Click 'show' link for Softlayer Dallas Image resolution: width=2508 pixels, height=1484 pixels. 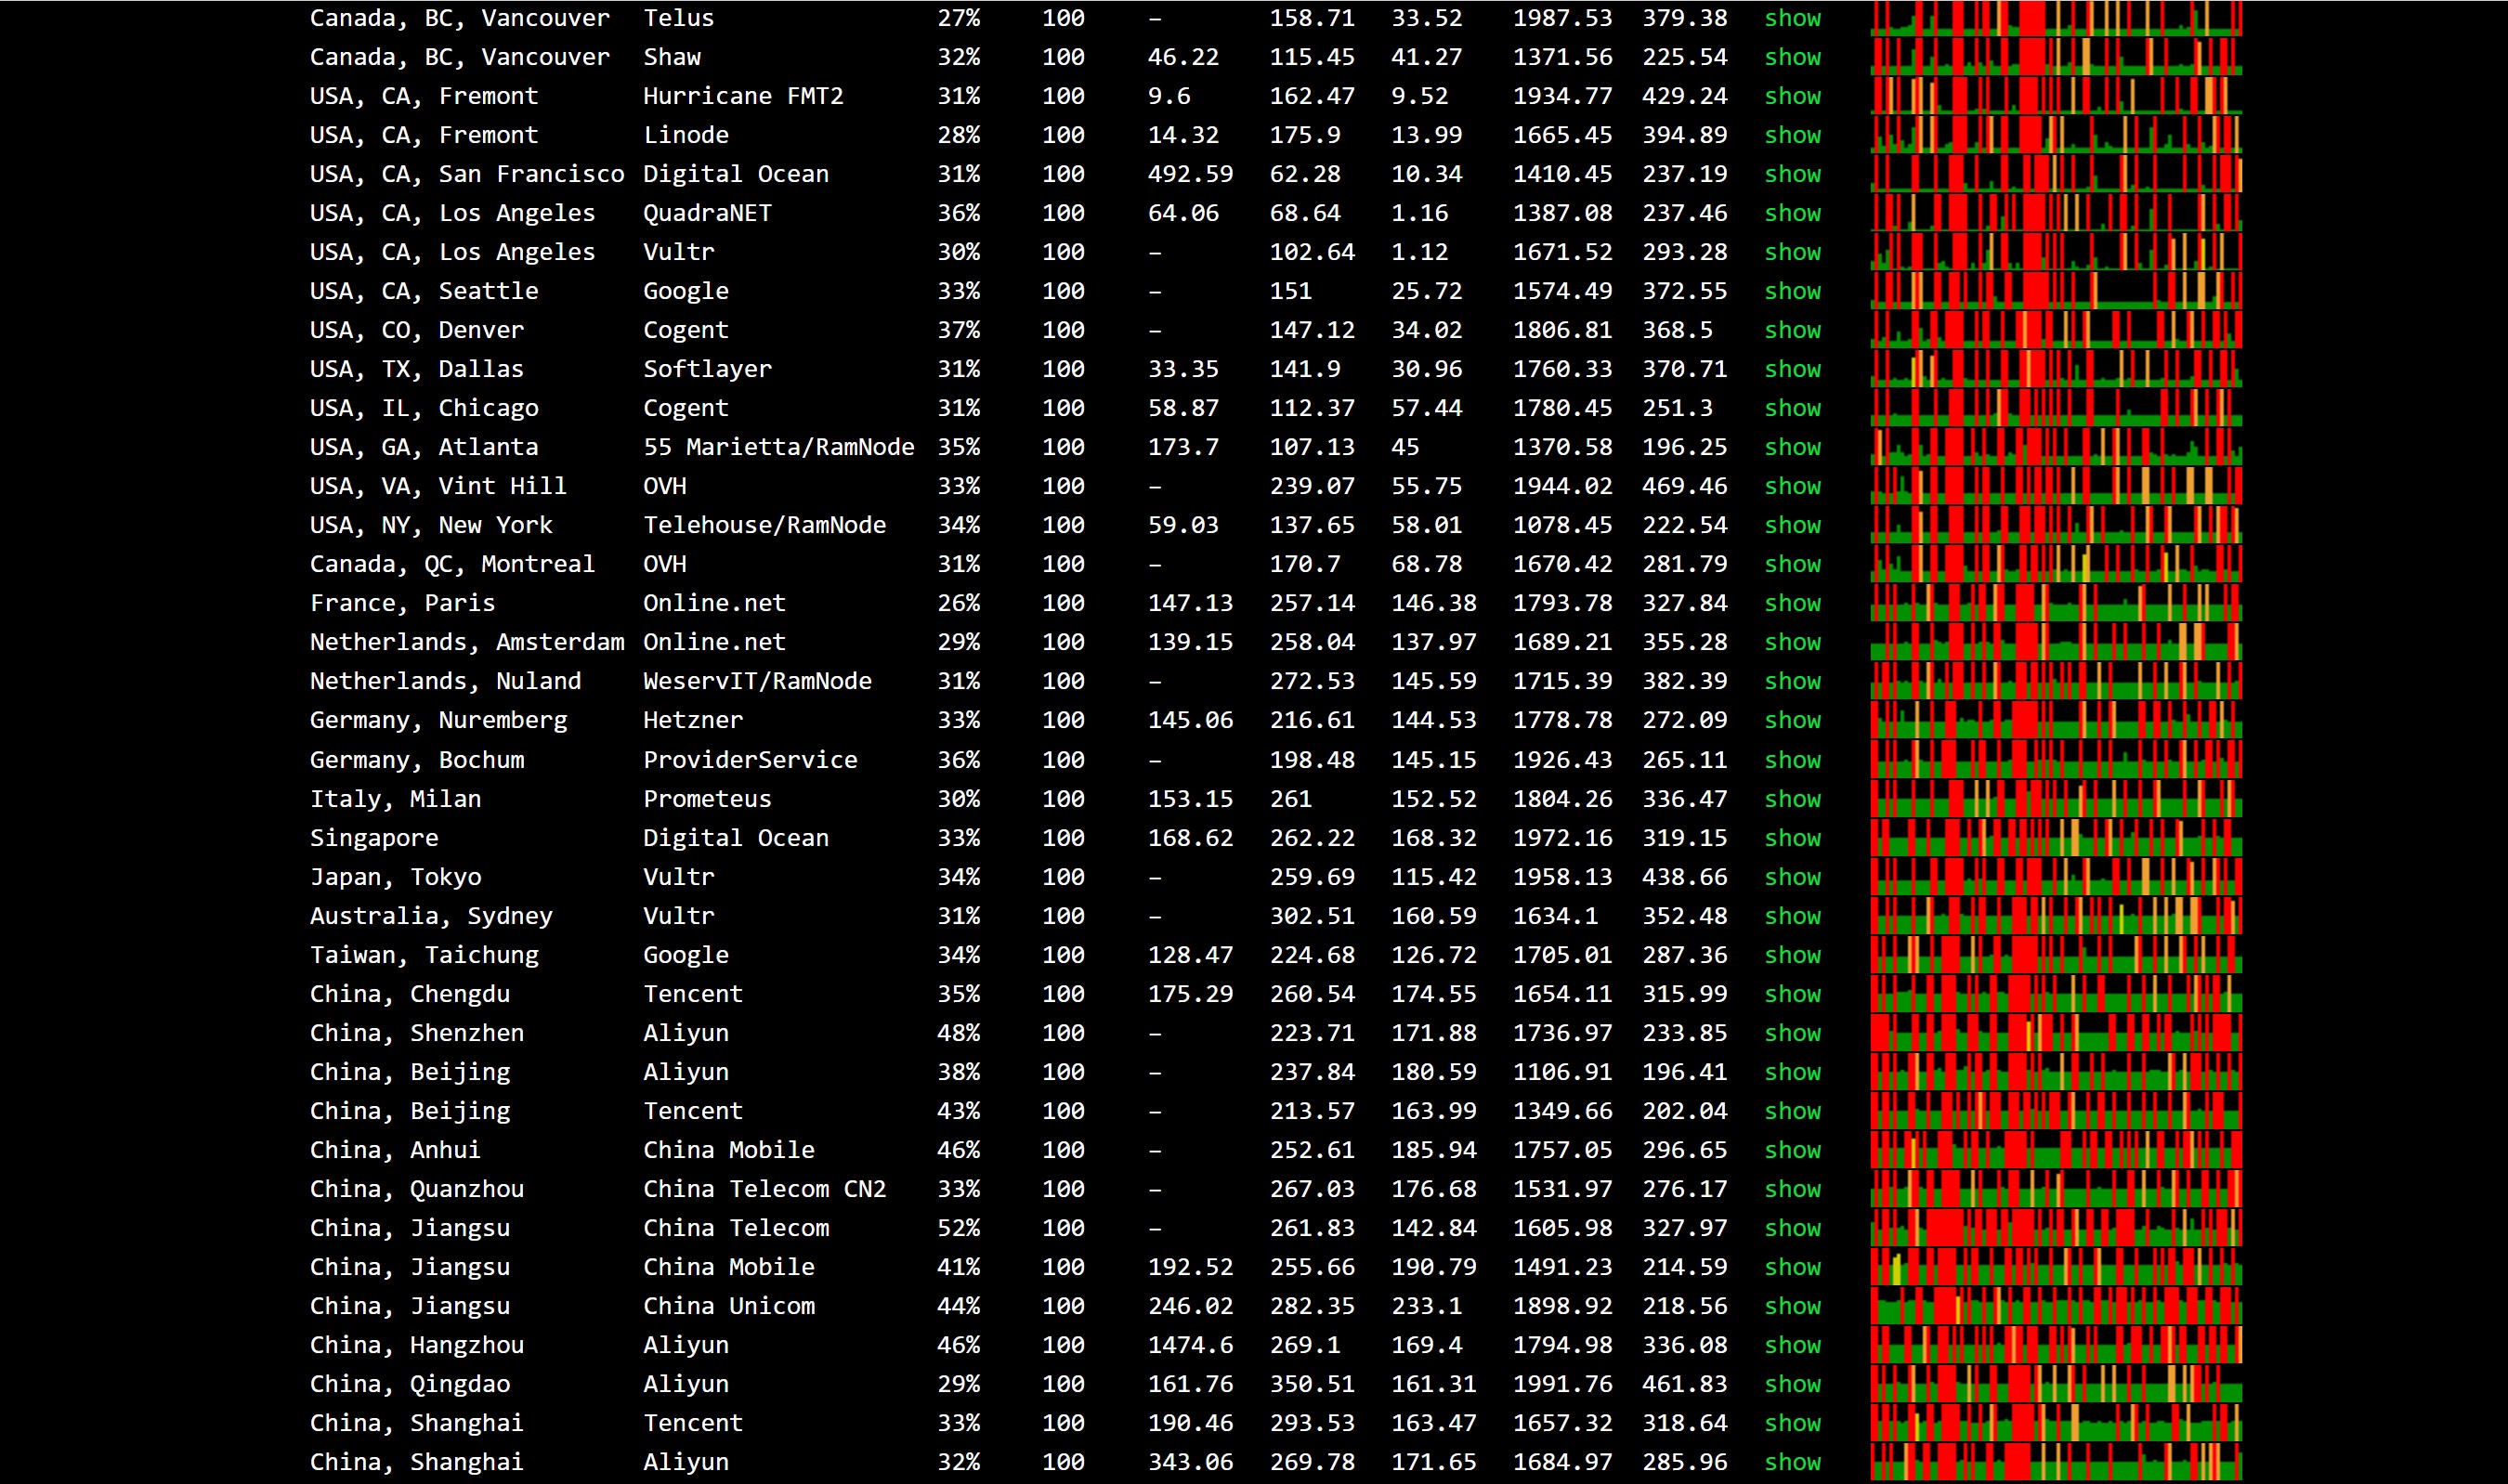point(1792,369)
